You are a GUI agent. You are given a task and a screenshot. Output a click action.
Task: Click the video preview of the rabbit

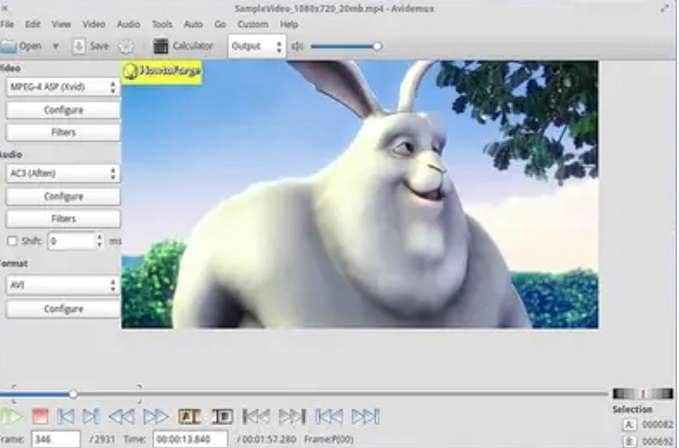(x=360, y=194)
